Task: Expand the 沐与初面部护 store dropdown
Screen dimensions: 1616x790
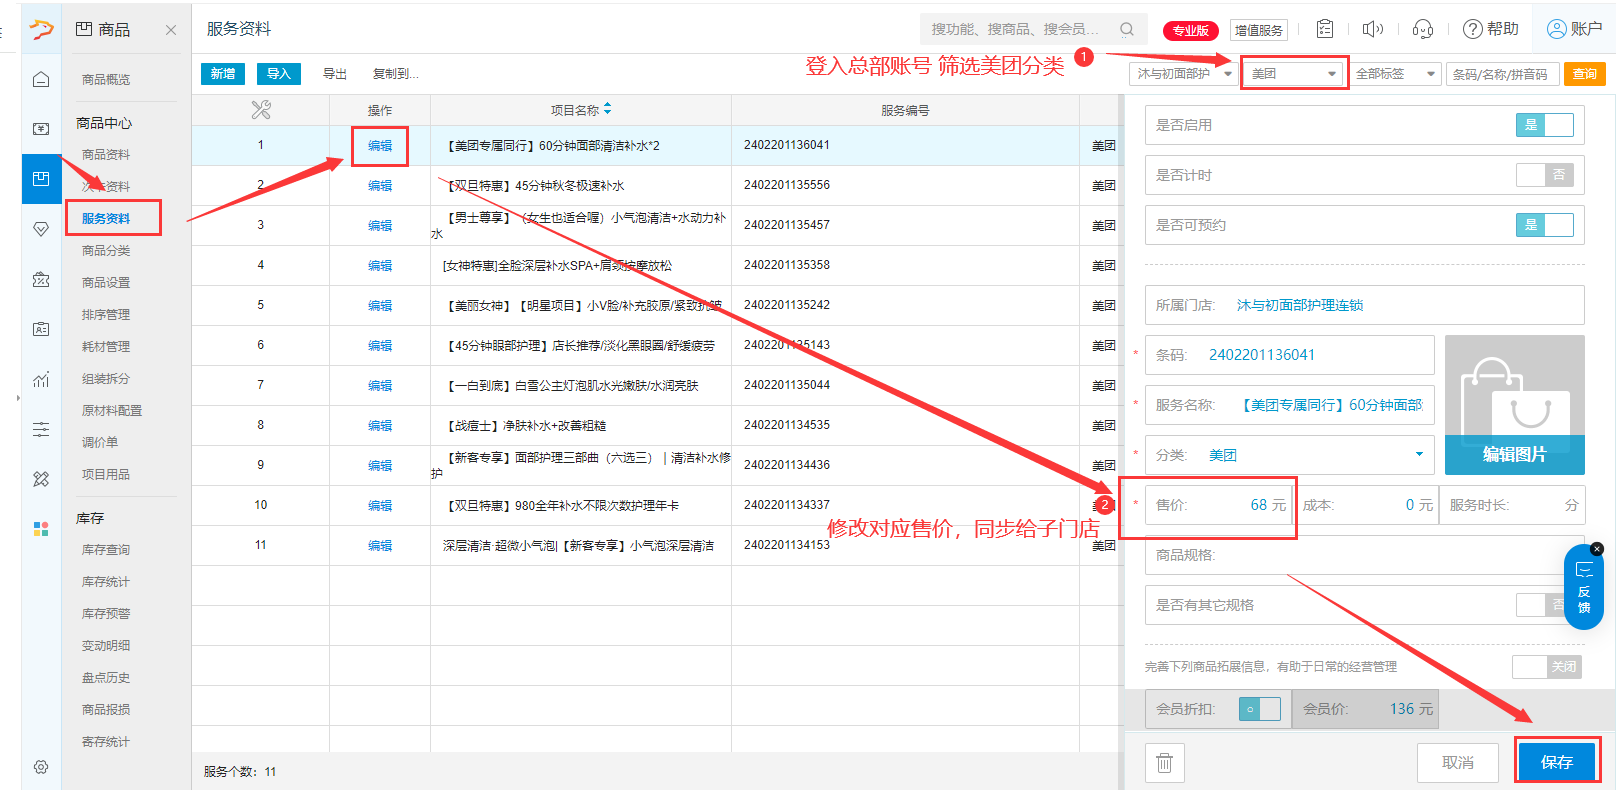Action: (x=1183, y=74)
